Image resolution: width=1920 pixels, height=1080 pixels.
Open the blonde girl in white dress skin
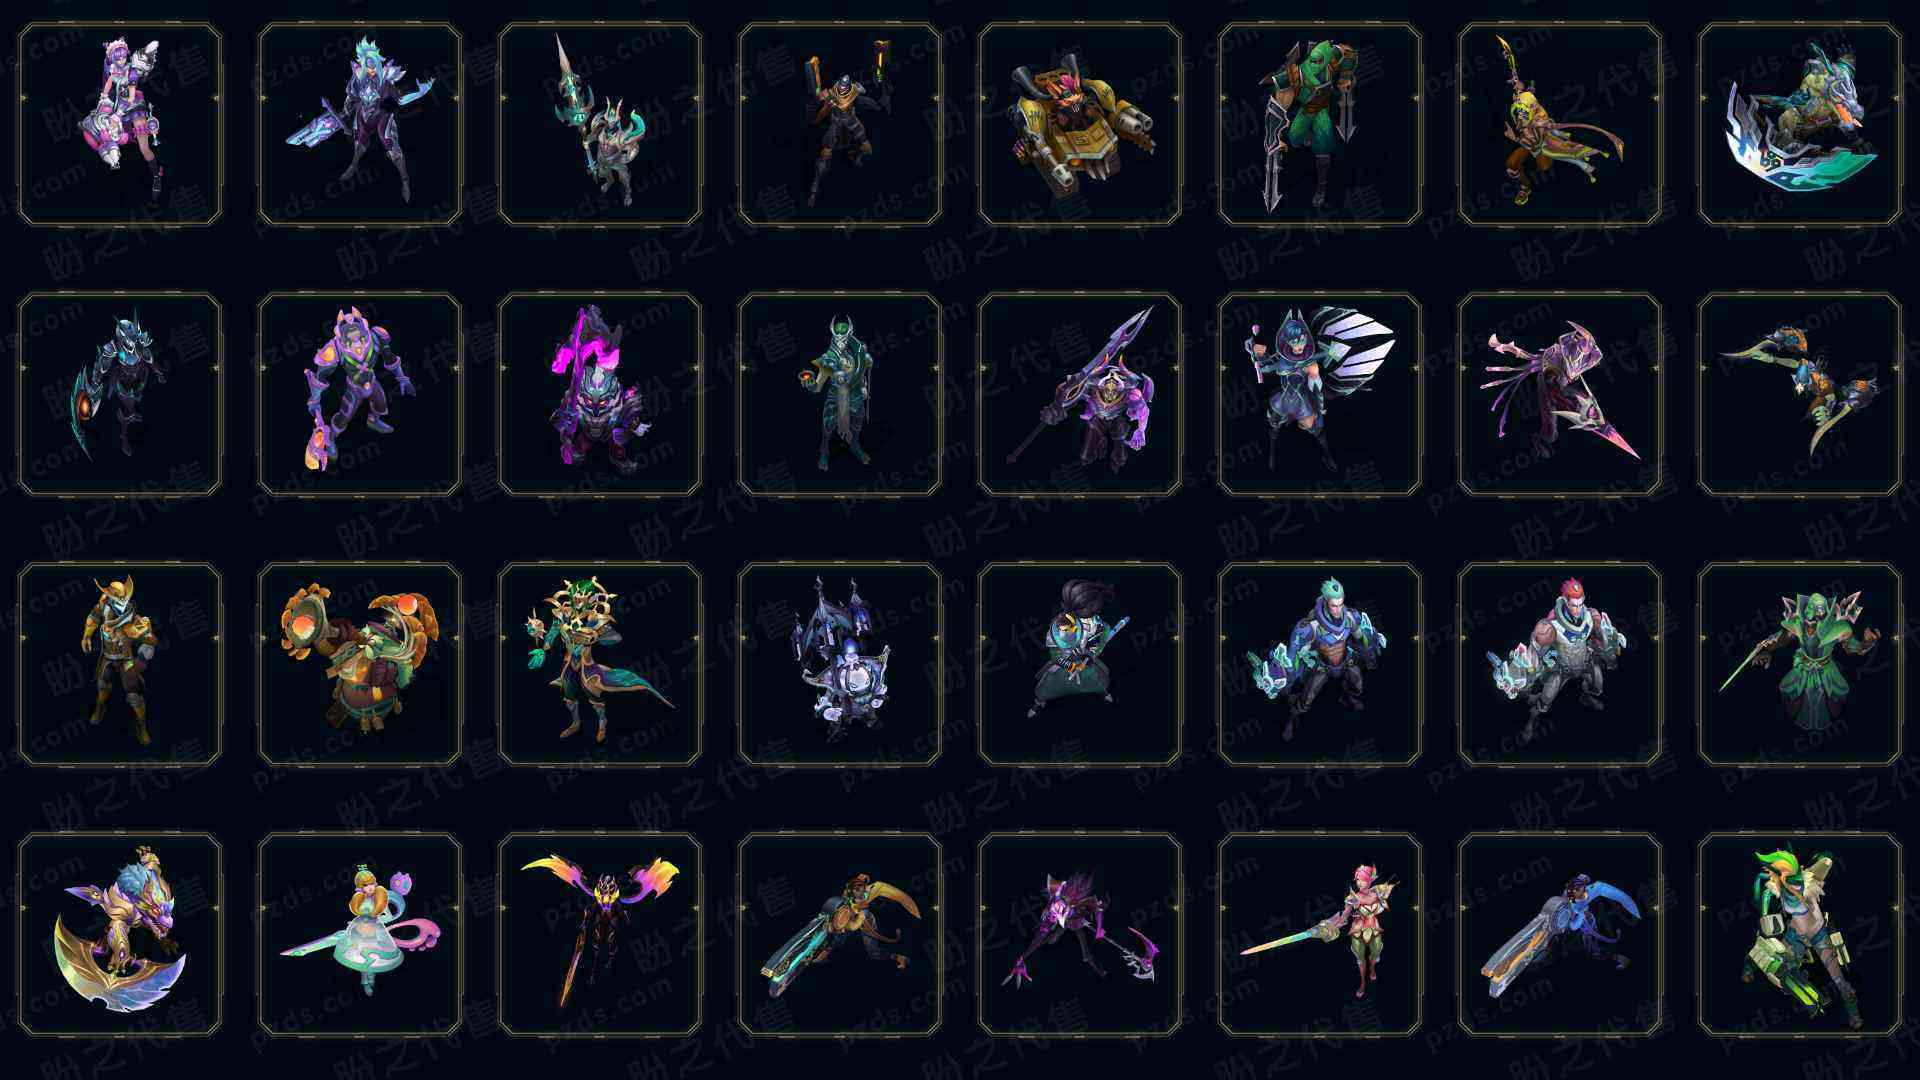[x=360, y=934]
